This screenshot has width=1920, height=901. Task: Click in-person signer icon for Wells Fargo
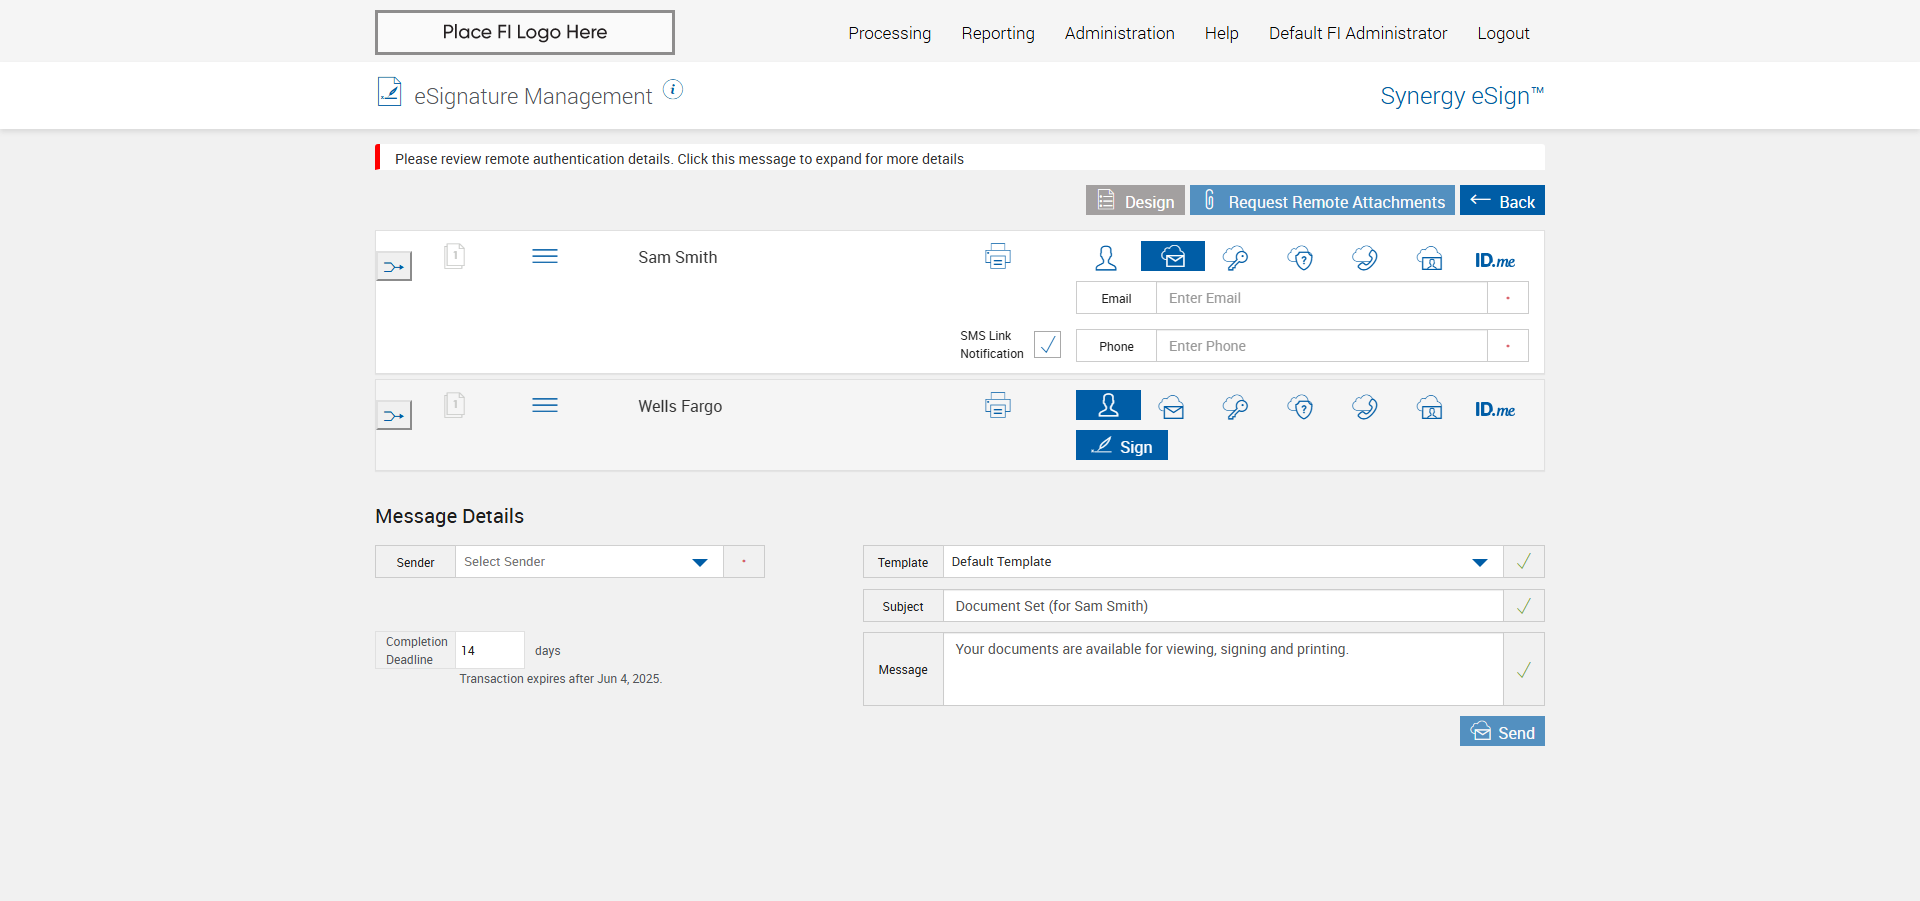click(x=1108, y=405)
